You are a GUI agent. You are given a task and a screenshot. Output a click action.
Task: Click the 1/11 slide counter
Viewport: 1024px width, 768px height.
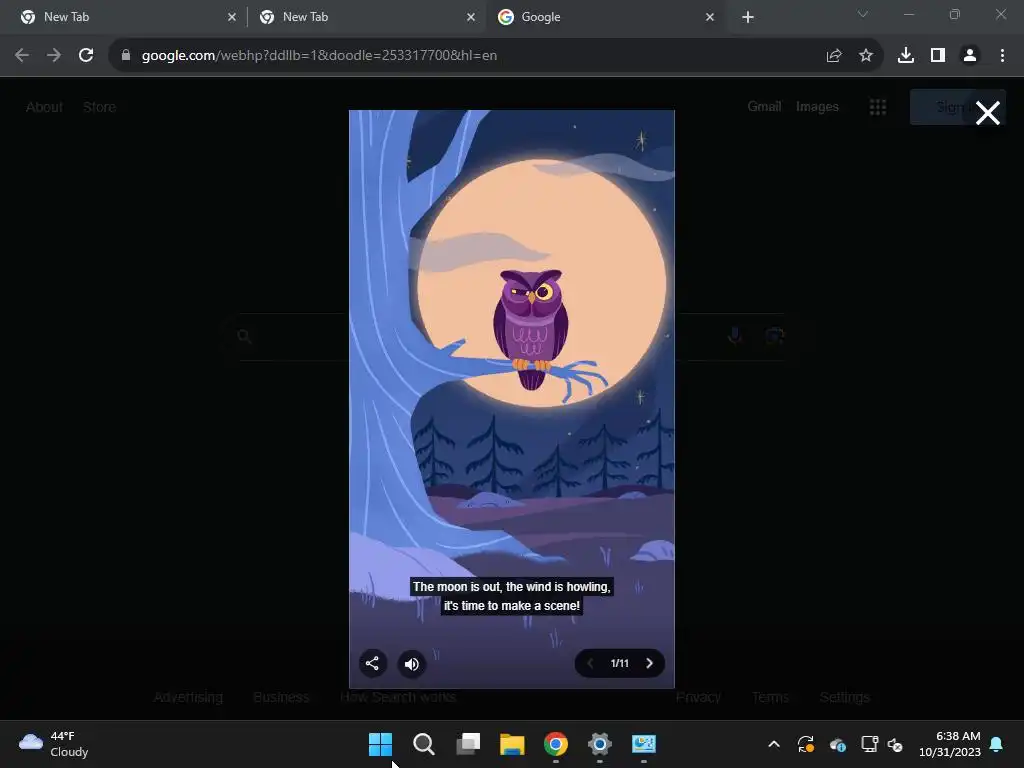pos(619,663)
